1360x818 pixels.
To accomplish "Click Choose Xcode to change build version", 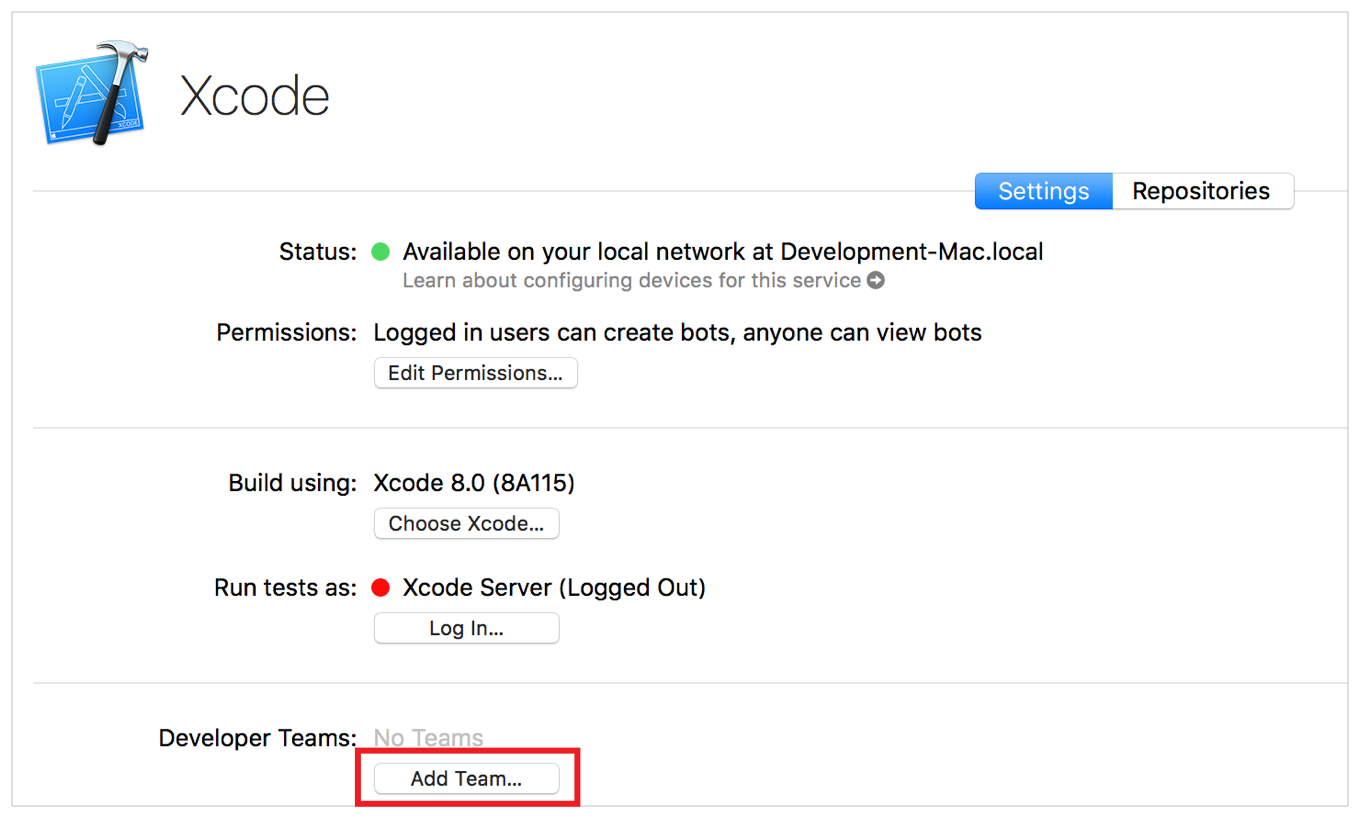I will [x=466, y=523].
